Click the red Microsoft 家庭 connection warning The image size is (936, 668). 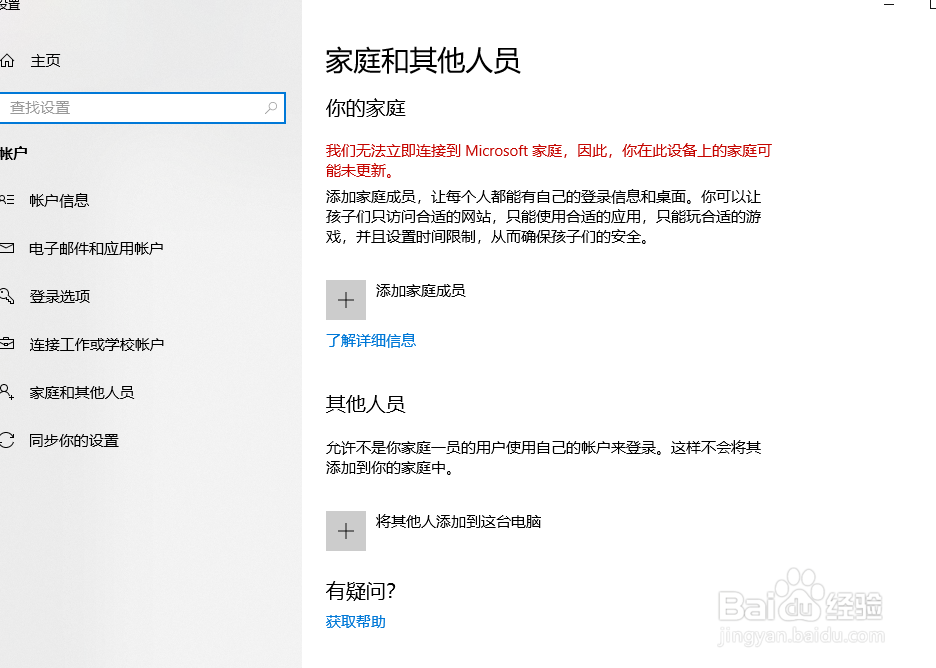point(549,161)
